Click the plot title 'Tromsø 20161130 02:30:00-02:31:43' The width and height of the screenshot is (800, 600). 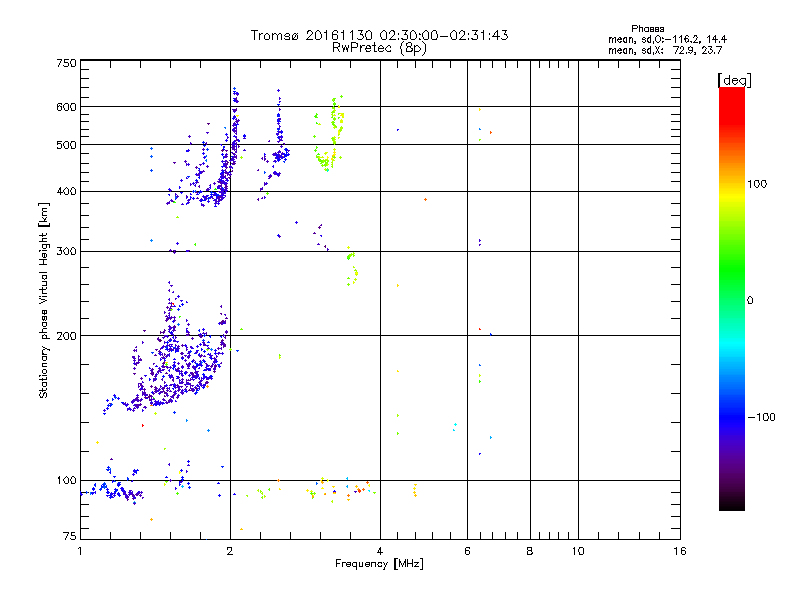coord(379,35)
